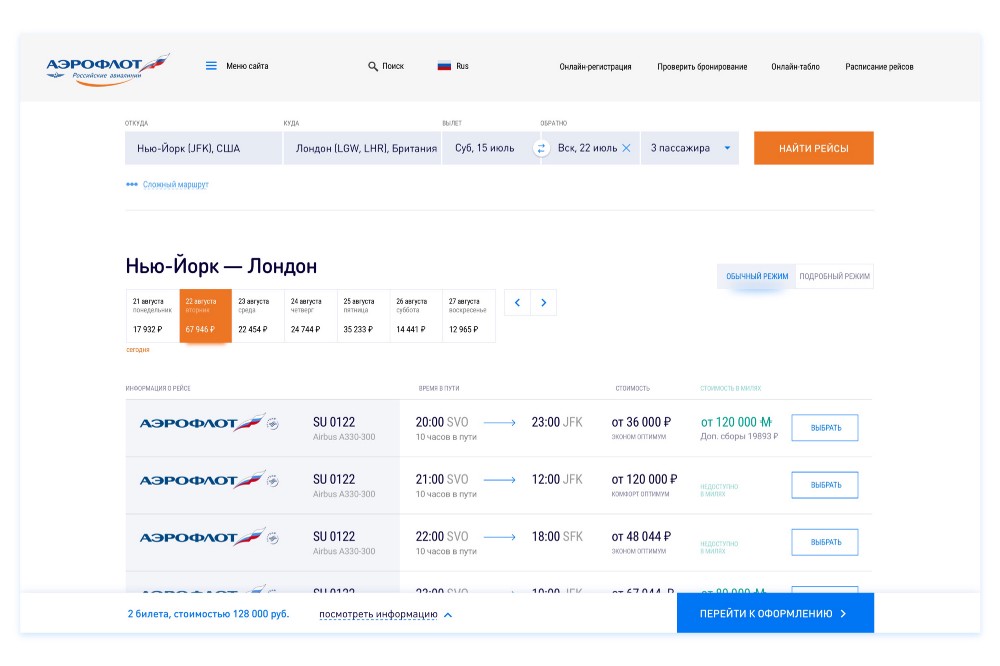The height and width of the screenshot is (666, 1000).
Task: Switch to Подробный режим view
Action: point(835,277)
